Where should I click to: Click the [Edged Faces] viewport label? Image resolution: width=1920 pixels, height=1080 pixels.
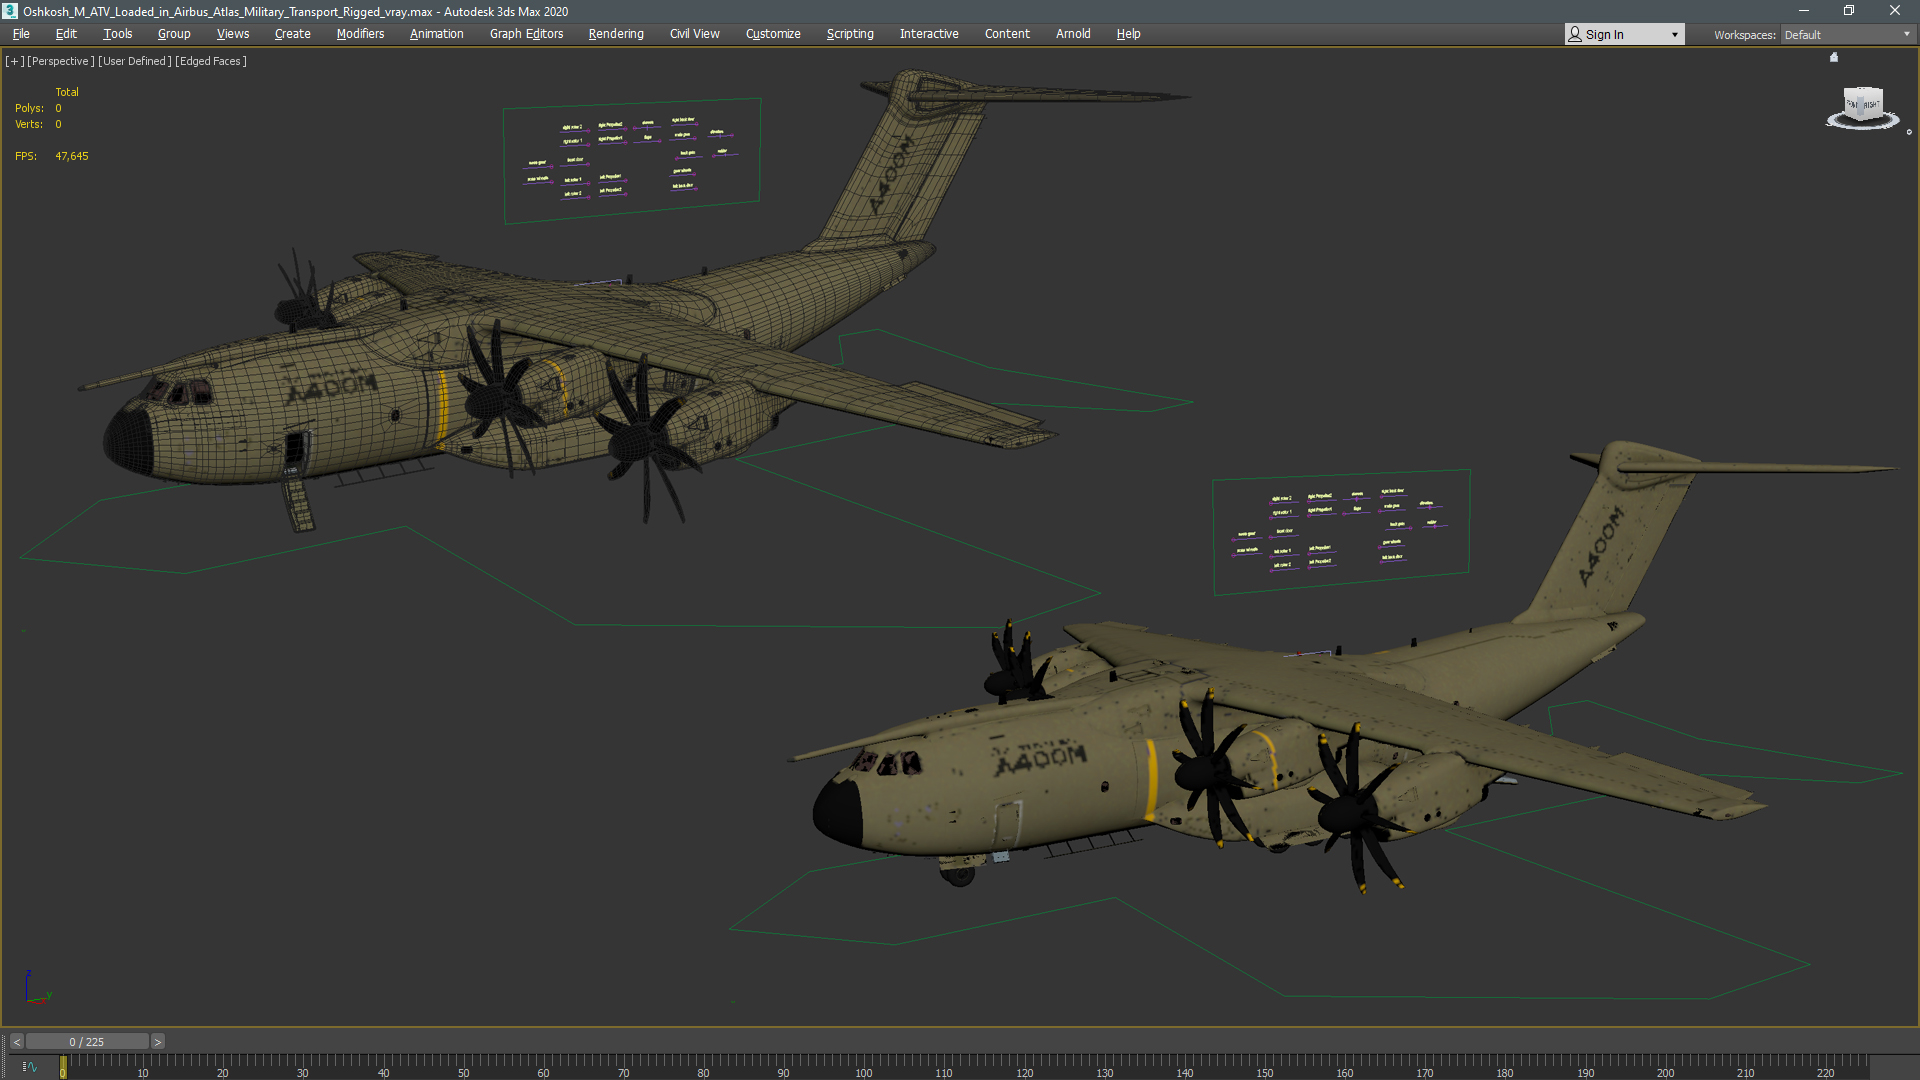coord(211,61)
